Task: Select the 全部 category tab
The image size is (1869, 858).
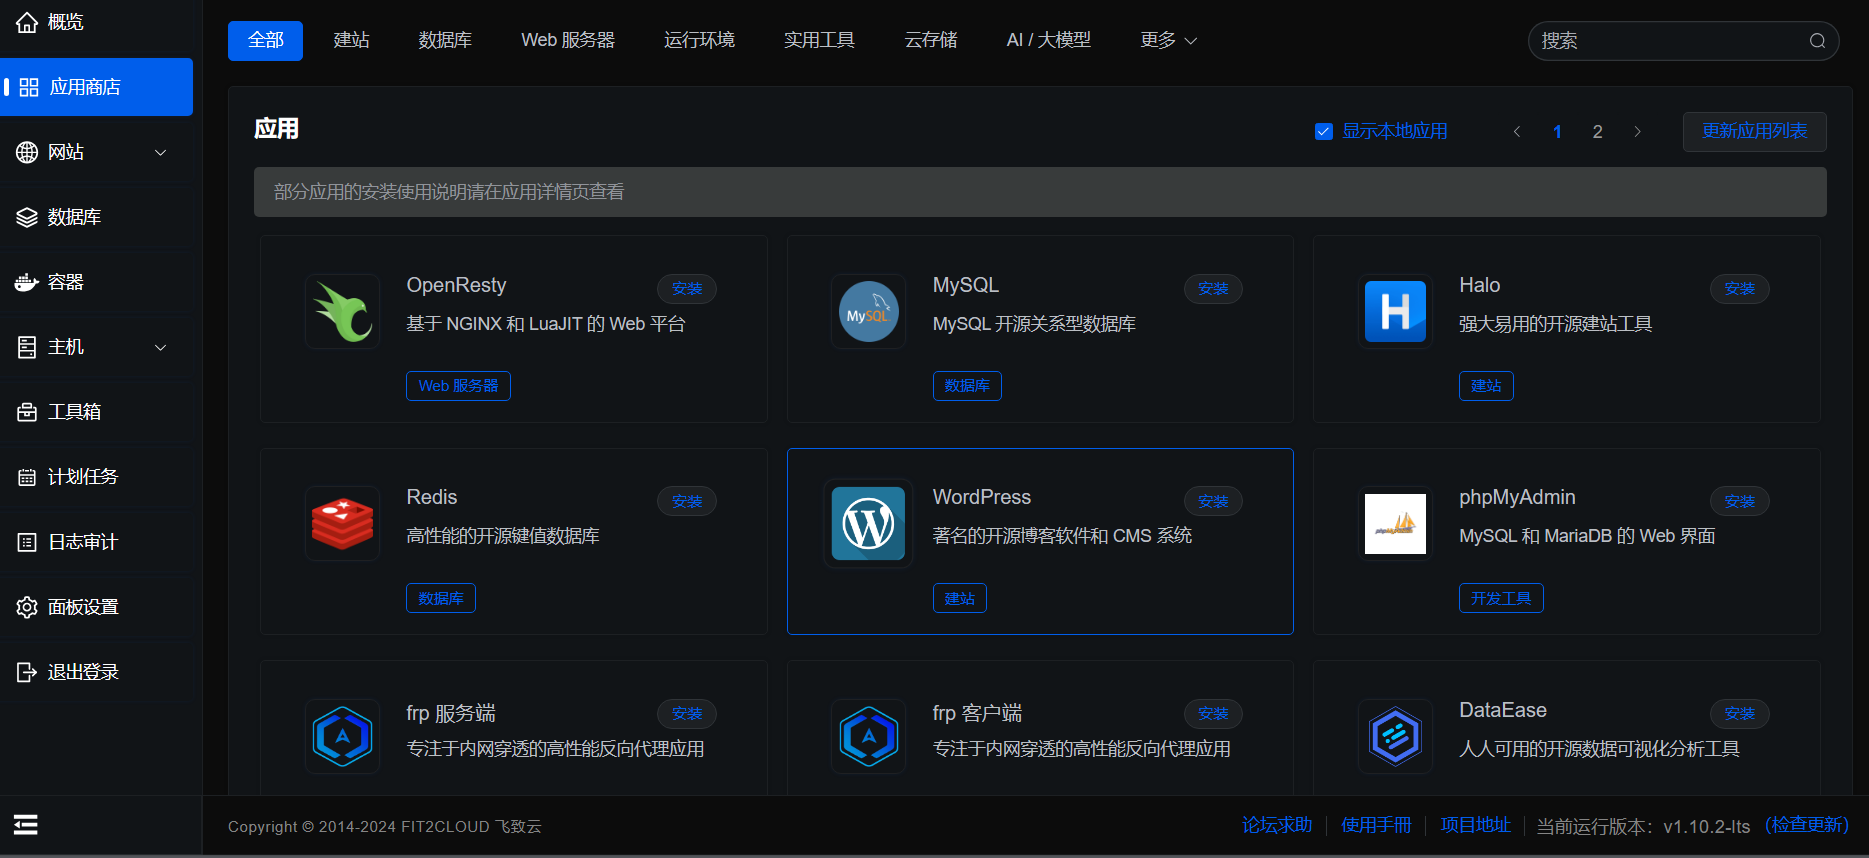Action: [265, 40]
